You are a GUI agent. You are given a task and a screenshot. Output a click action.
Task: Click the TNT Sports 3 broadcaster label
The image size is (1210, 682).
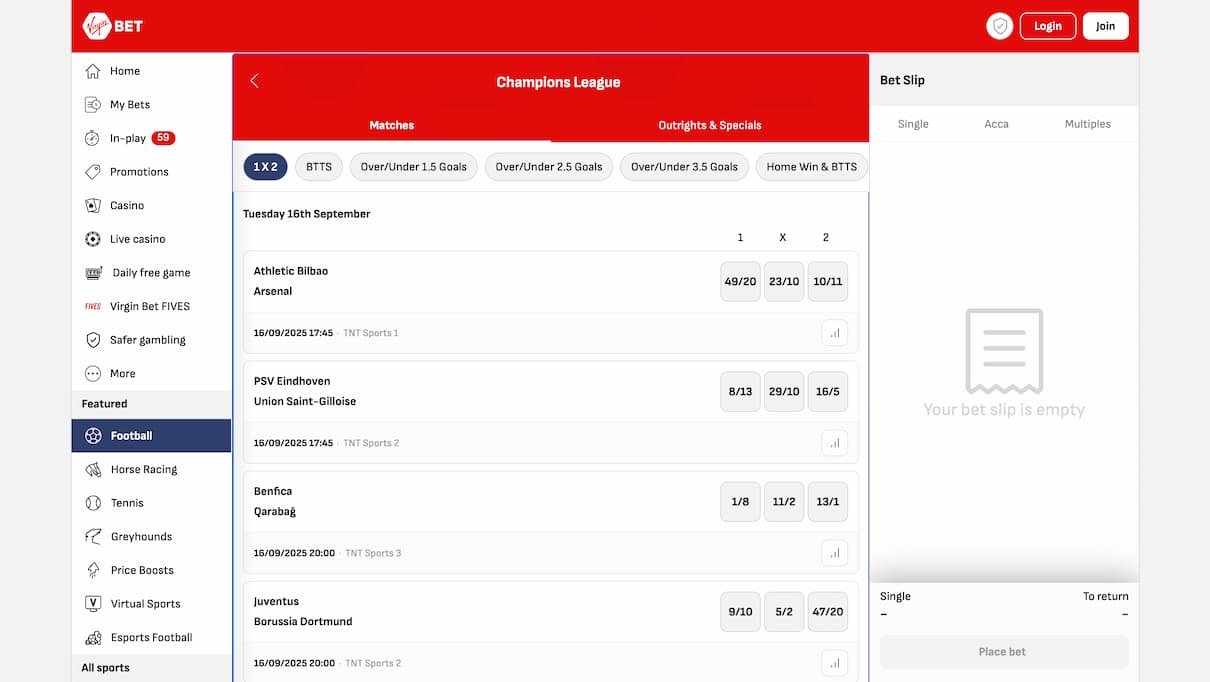[373, 553]
